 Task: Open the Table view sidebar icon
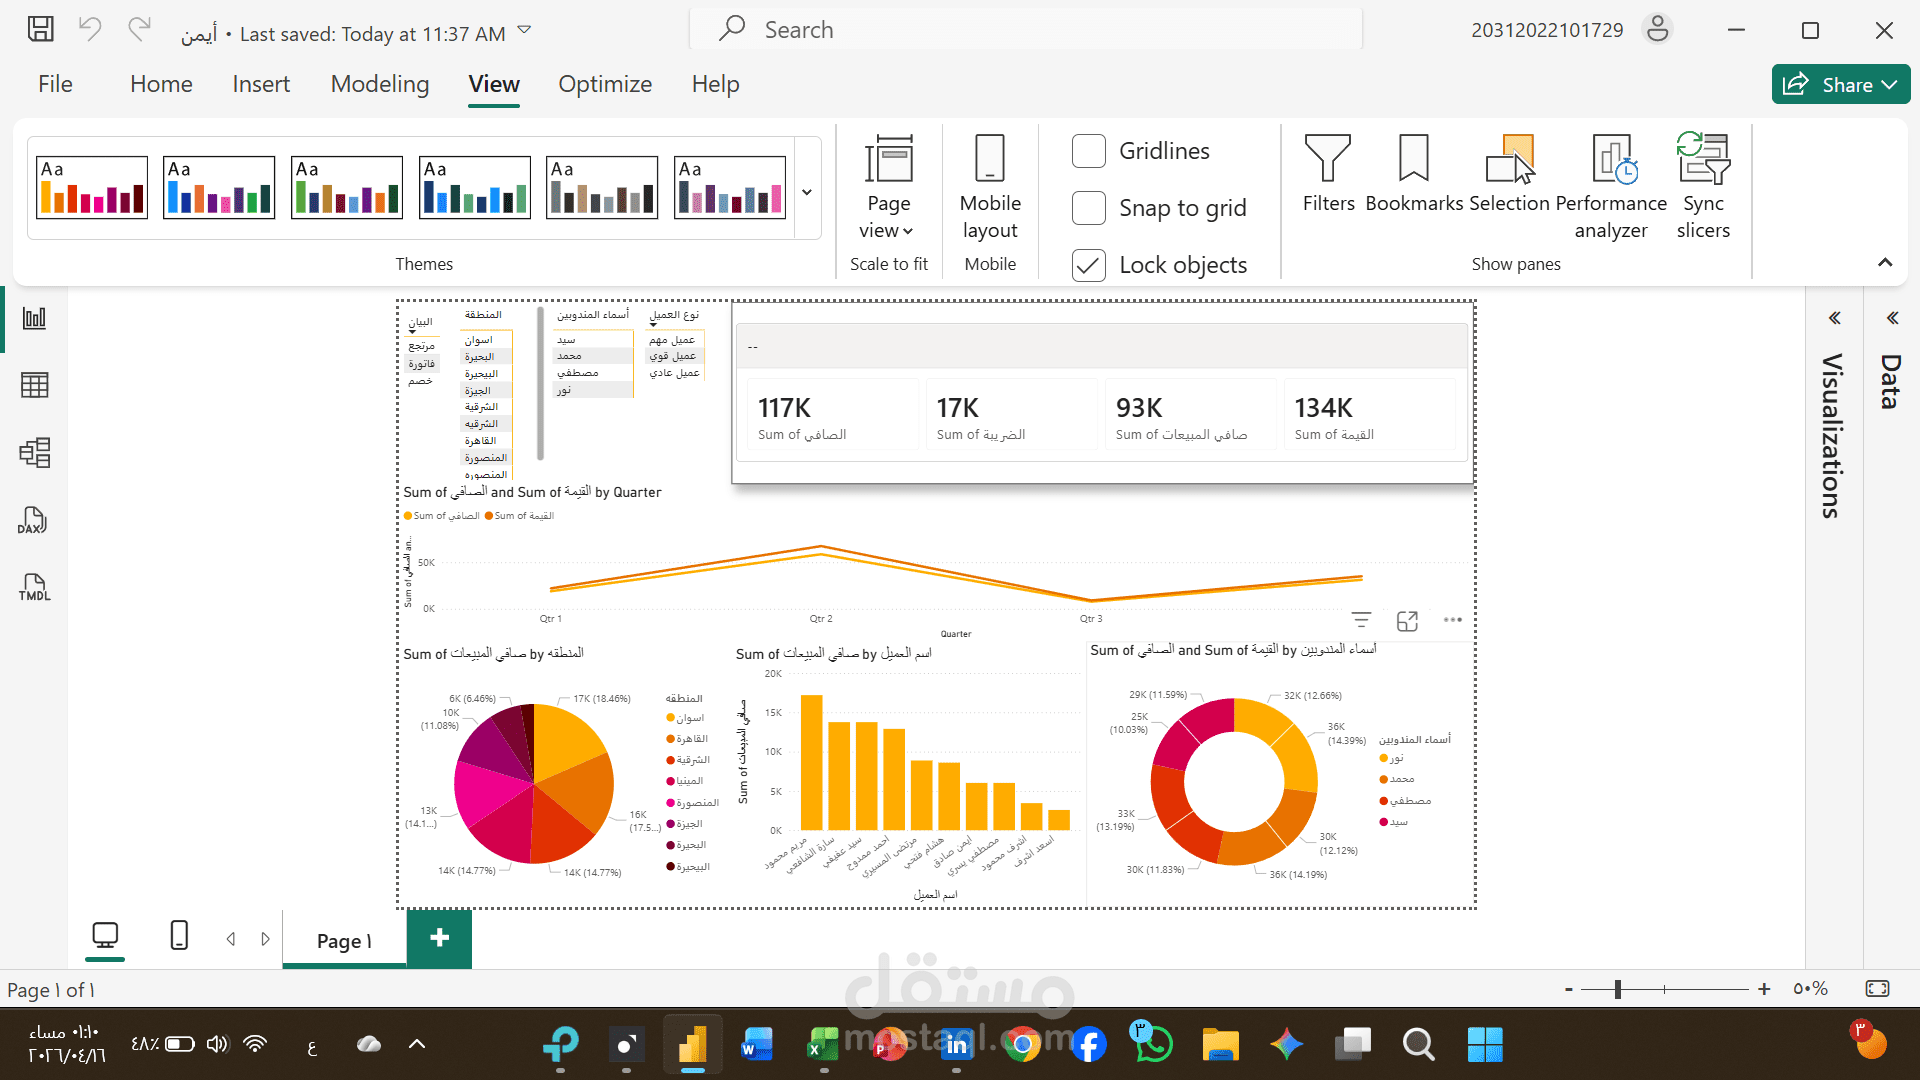34,385
